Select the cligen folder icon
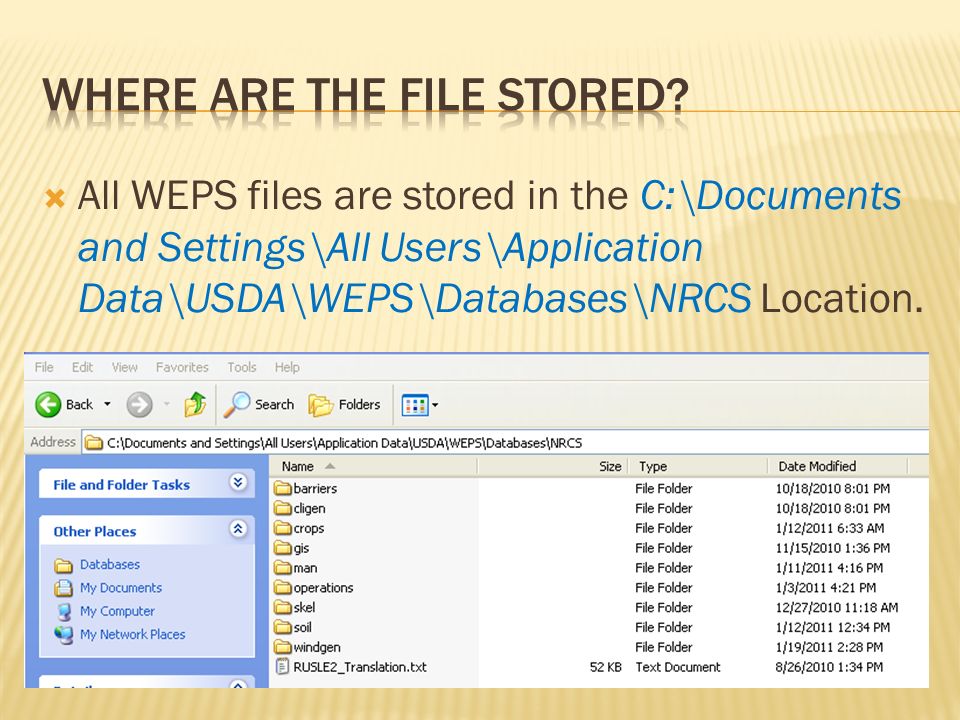Screen dimensions: 960x720 (x=282, y=508)
